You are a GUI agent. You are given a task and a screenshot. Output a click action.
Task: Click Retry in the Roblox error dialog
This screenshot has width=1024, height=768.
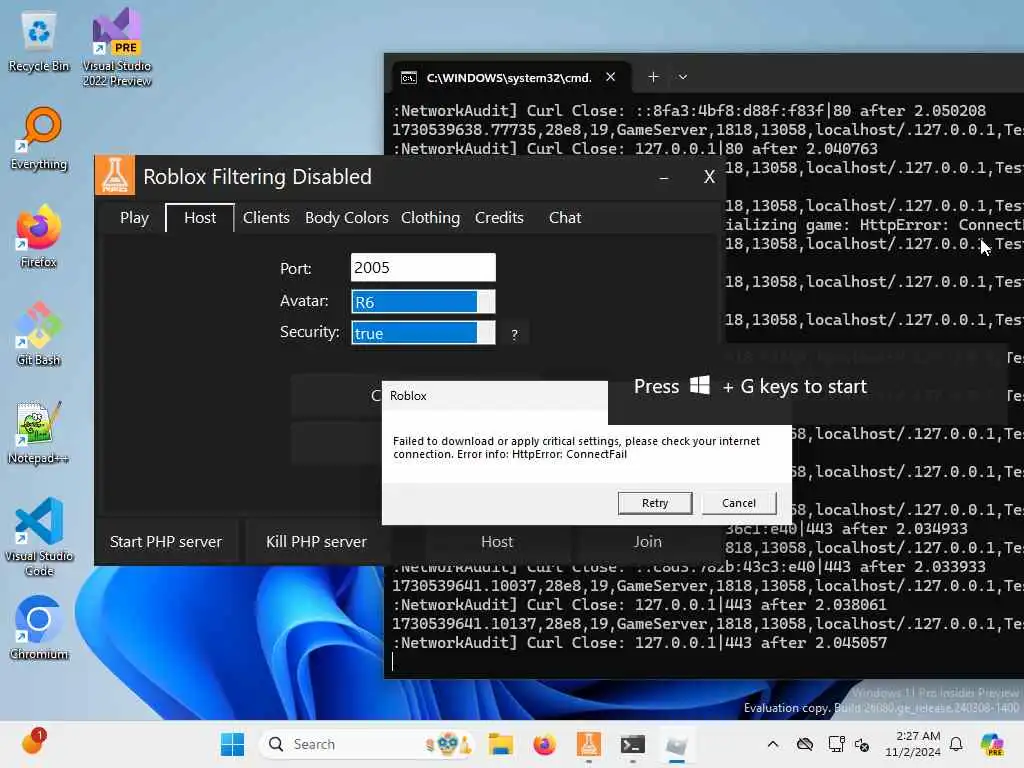(655, 503)
